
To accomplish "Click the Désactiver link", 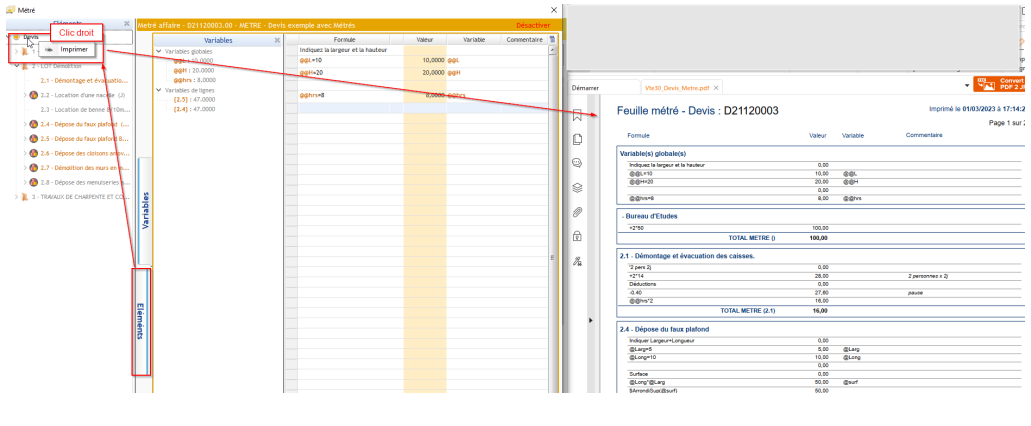I will tap(532, 24).
